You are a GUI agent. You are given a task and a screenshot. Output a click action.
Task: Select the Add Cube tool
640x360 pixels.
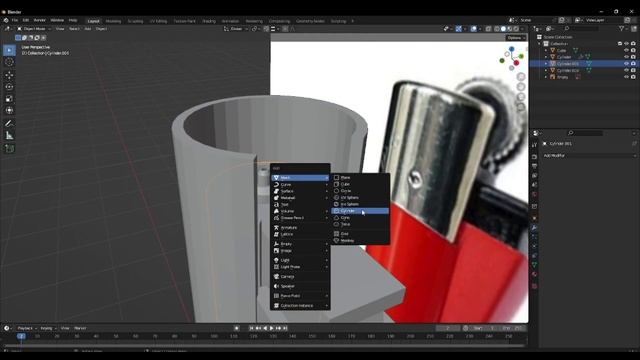coord(9,149)
